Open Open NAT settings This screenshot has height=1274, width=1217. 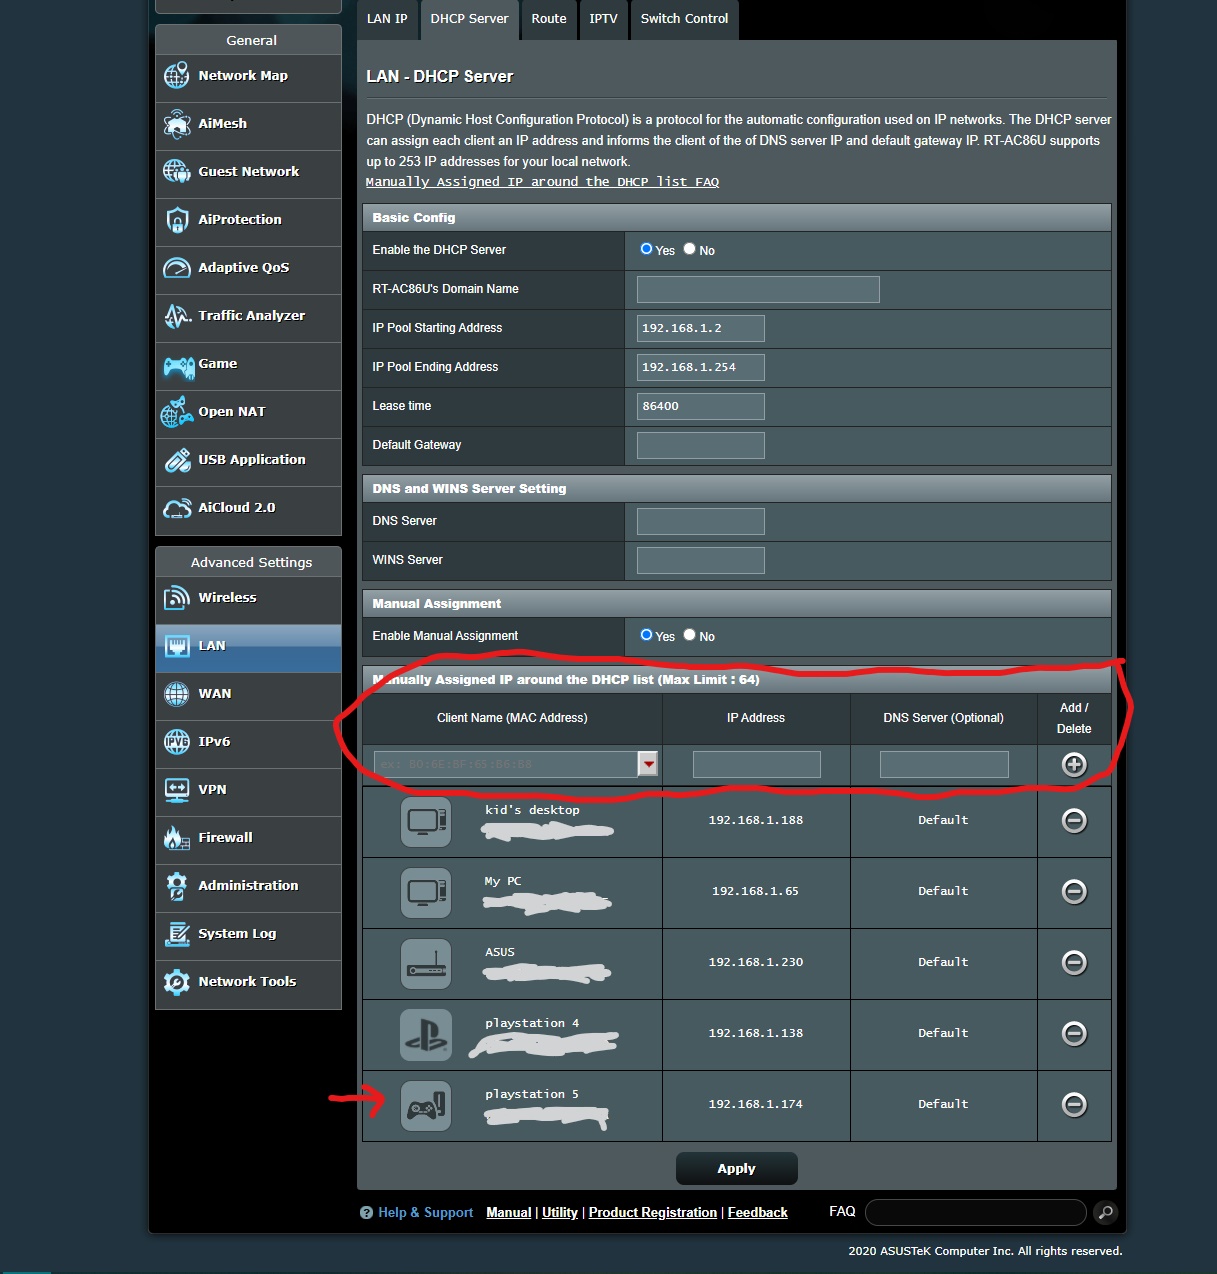(x=248, y=412)
